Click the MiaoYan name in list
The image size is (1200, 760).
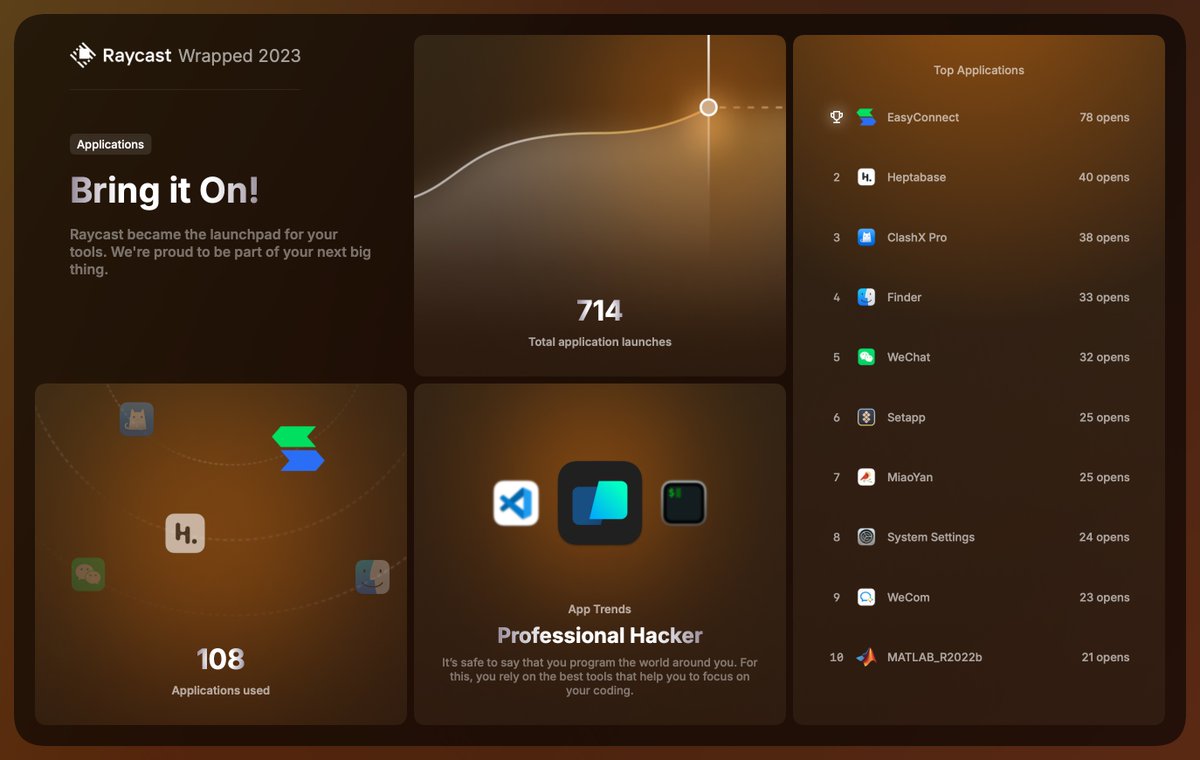click(910, 477)
